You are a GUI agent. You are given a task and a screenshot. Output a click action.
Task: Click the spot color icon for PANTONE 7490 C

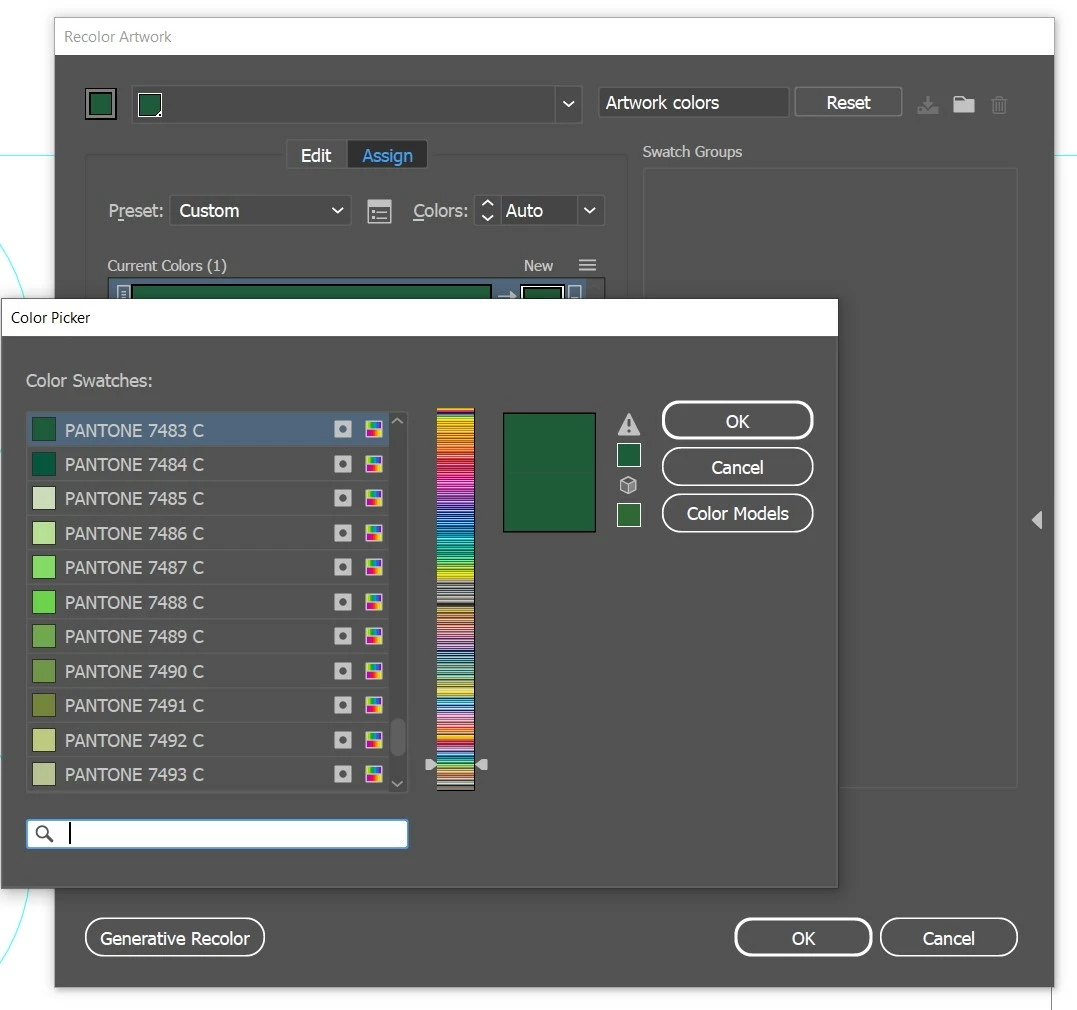coord(343,671)
